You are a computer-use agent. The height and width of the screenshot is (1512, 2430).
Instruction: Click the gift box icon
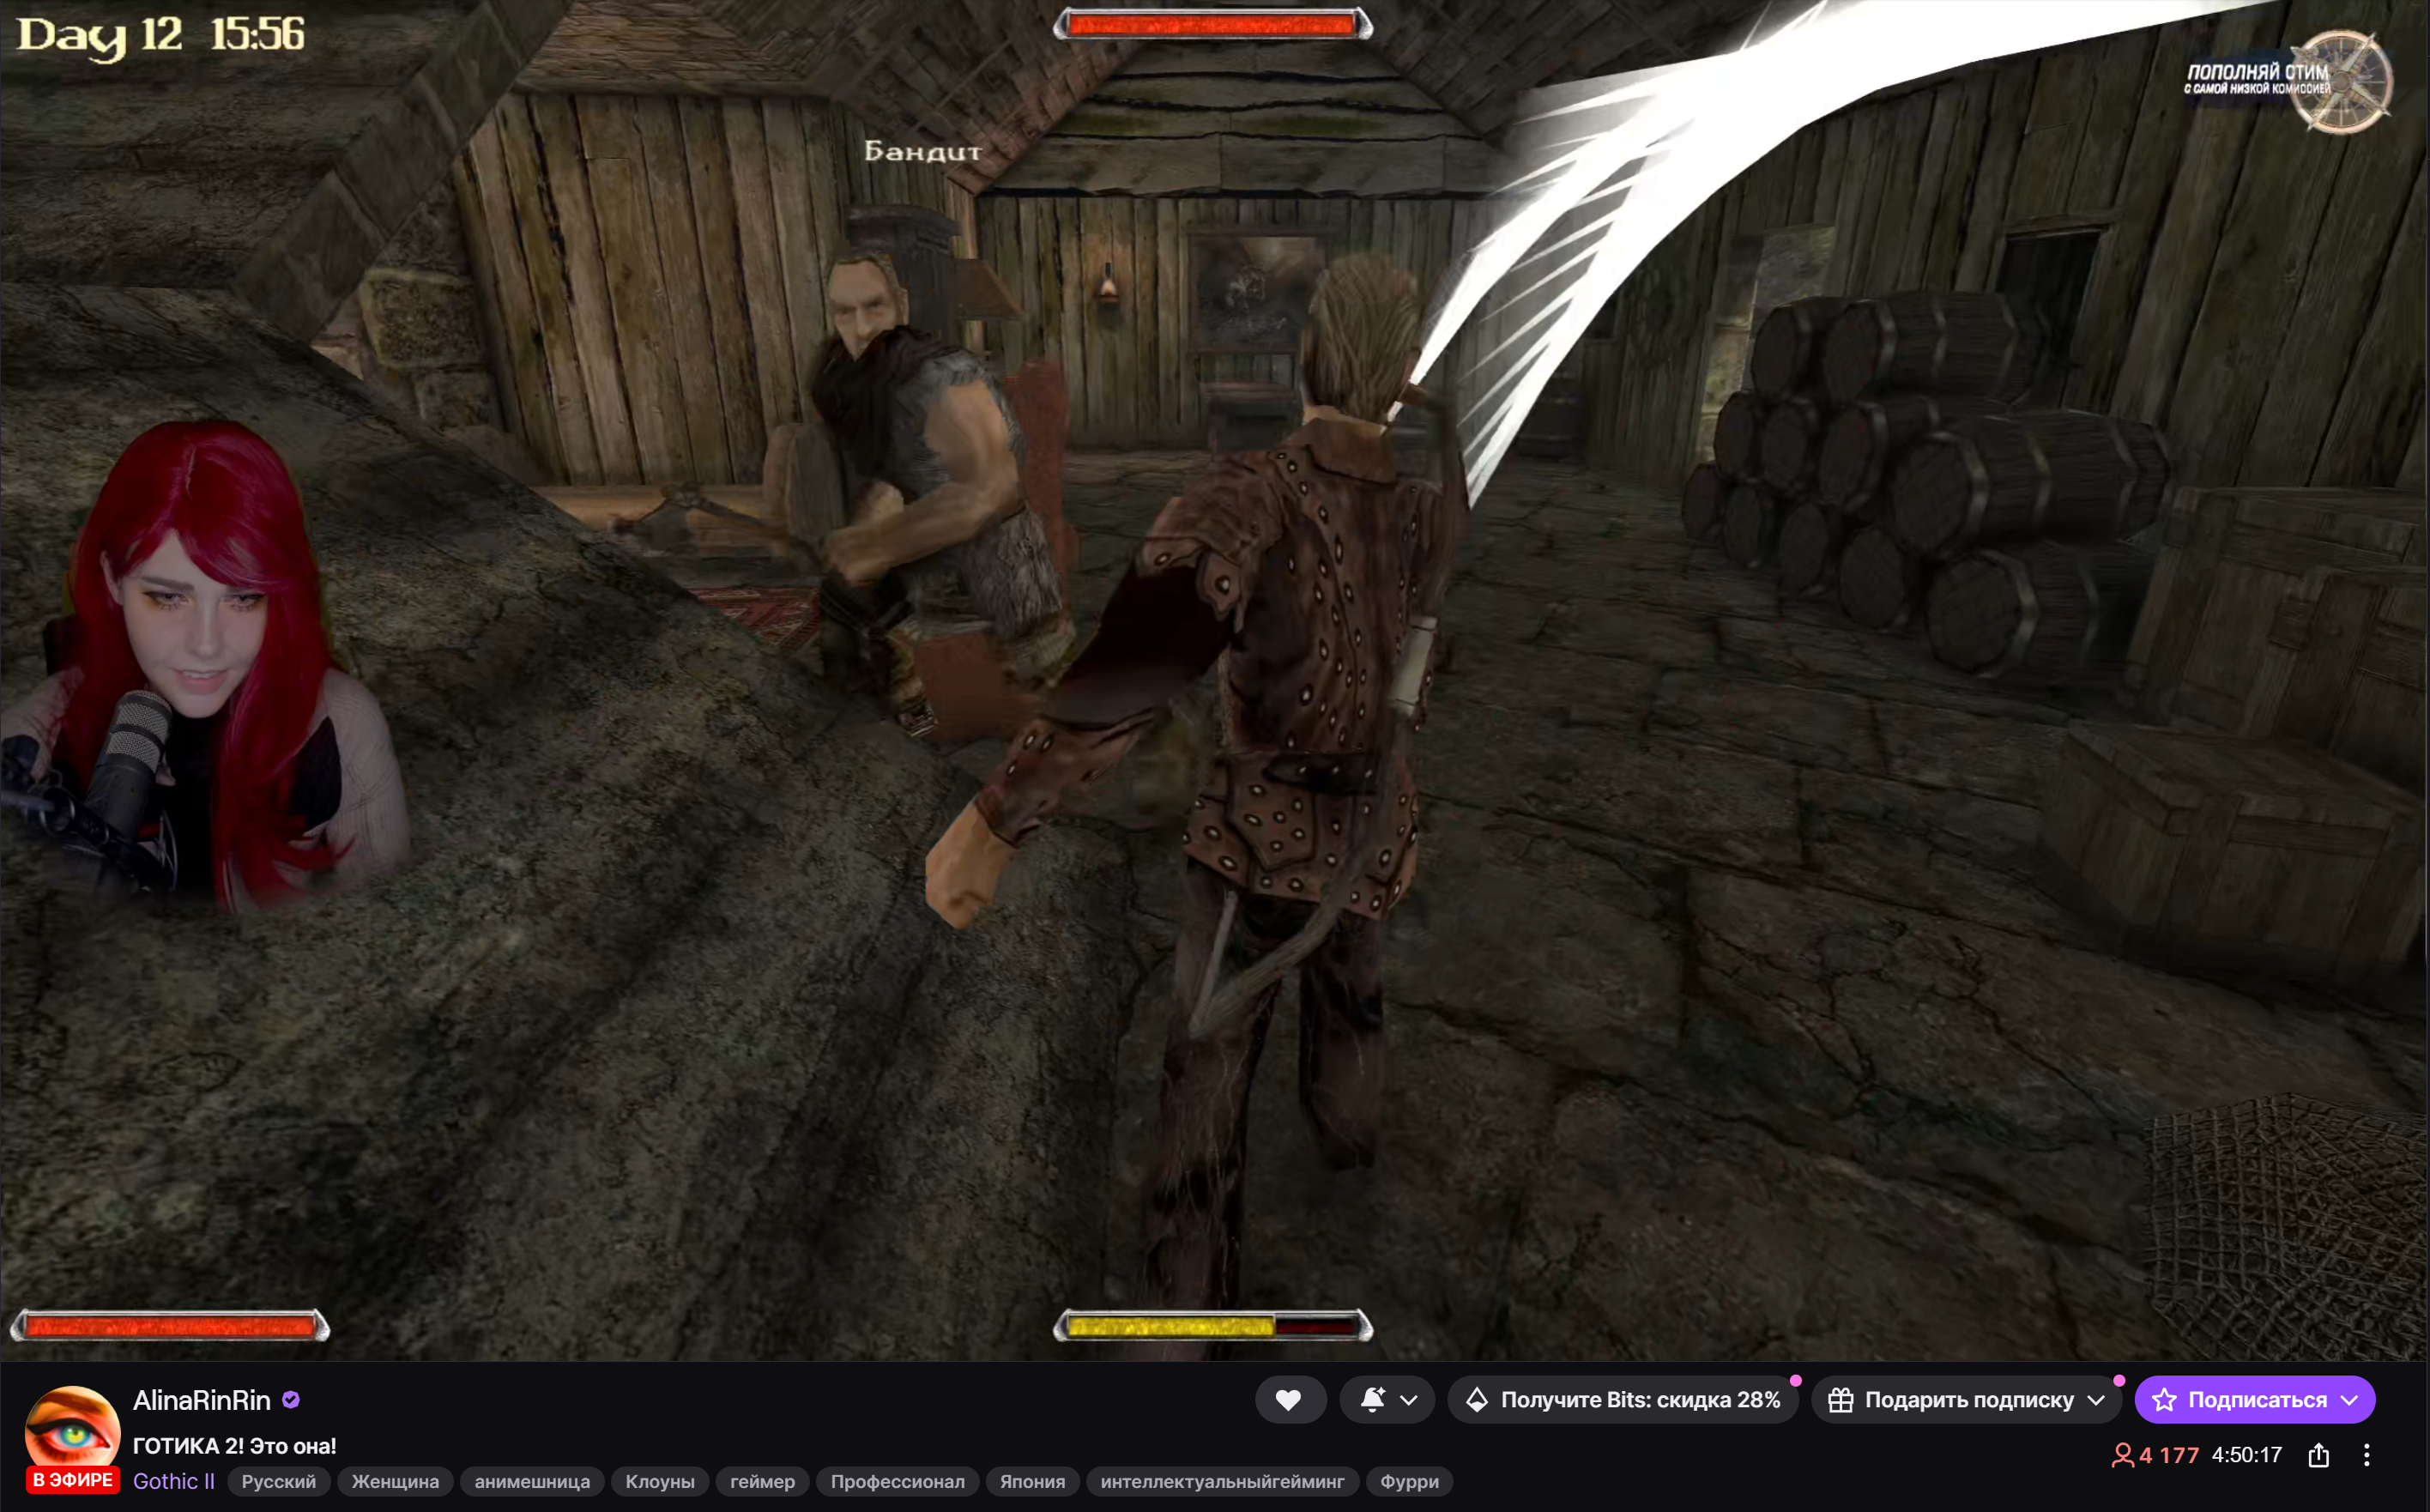1841,1400
